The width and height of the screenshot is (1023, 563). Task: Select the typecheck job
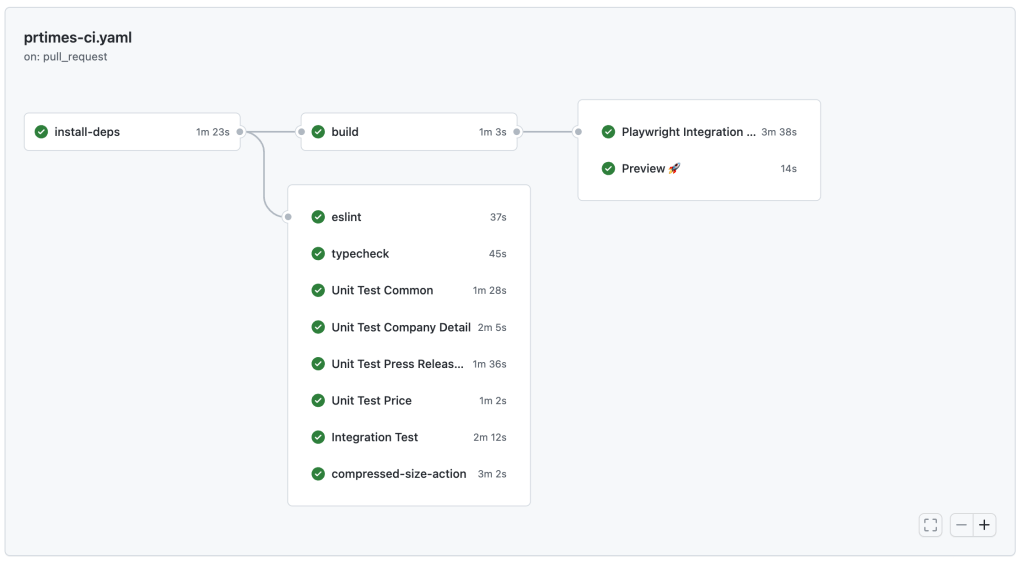360,254
